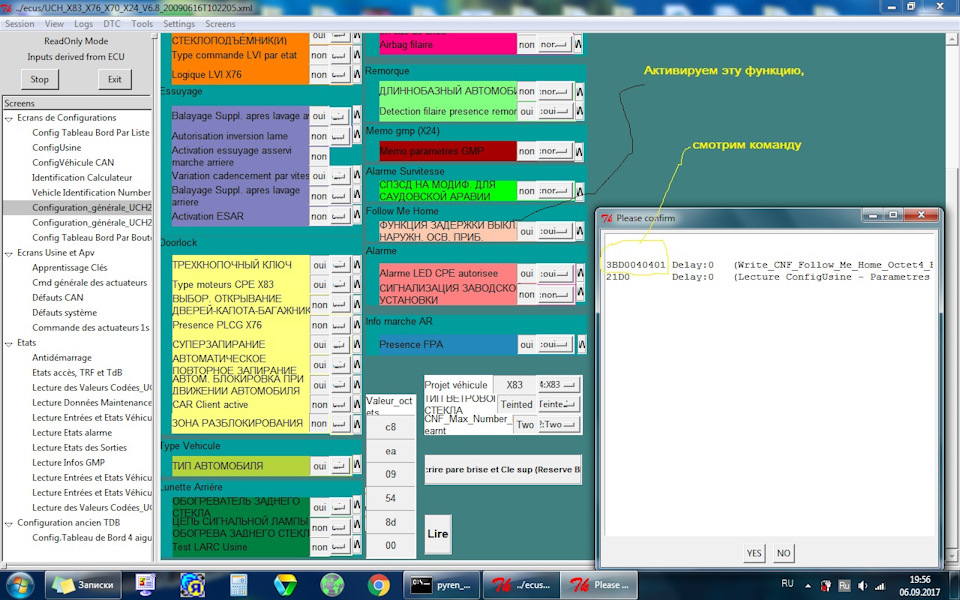Open the Session menu
Screen dimensions: 960x600
point(20,24)
